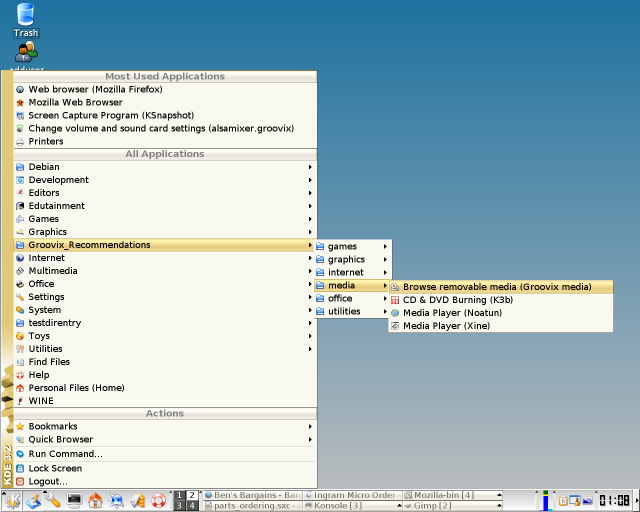Activate Ben's Bargains taskbar entry

pos(253,495)
